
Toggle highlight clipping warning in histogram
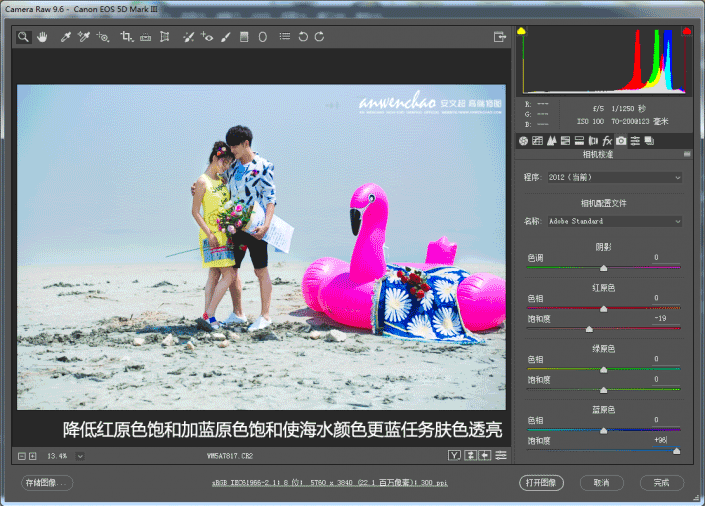tap(687, 31)
